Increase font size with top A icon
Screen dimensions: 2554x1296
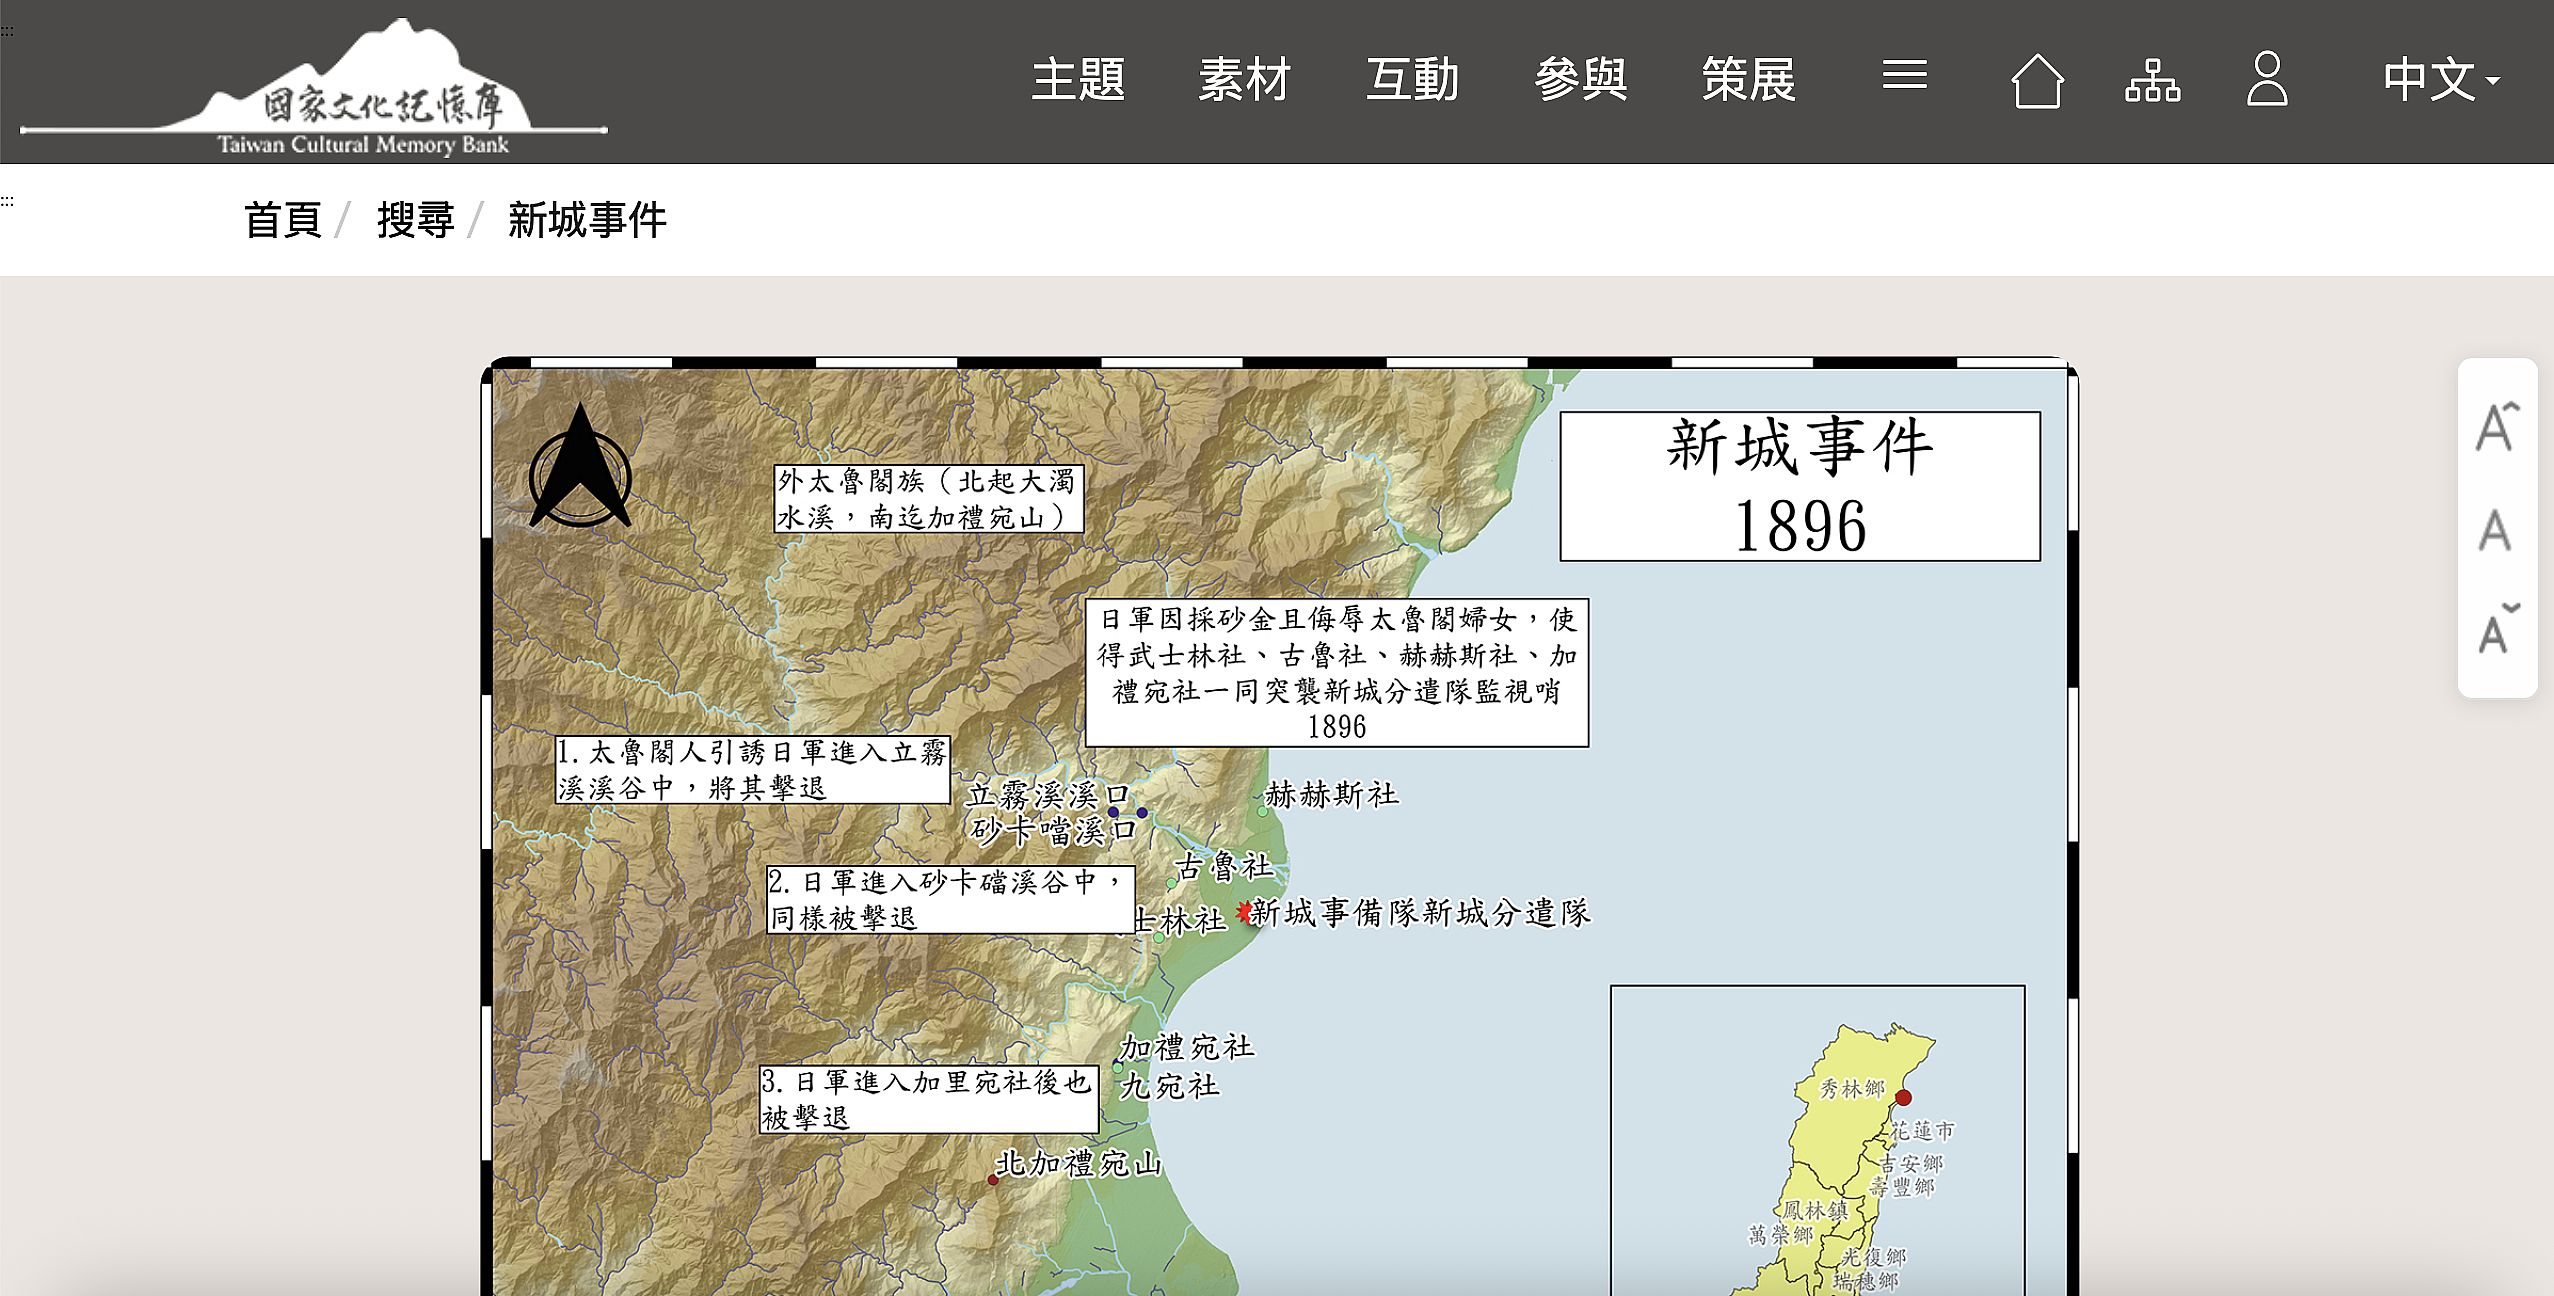click(x=2496, y=427)
